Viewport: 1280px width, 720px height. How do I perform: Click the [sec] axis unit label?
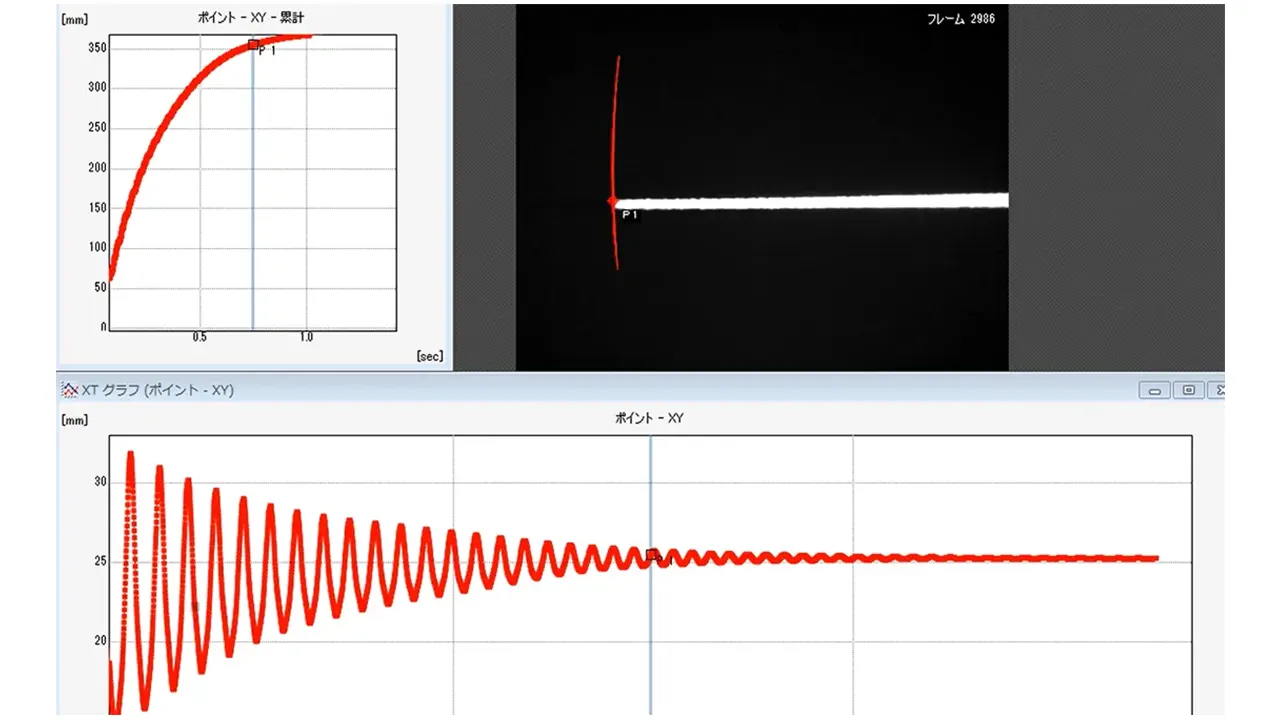(x=429, y=356)
